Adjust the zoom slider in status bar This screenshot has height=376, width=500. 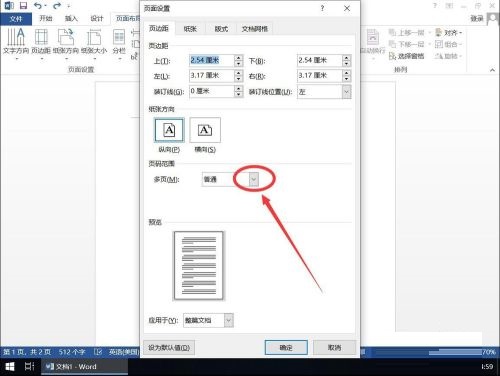(x=455, y=352)
